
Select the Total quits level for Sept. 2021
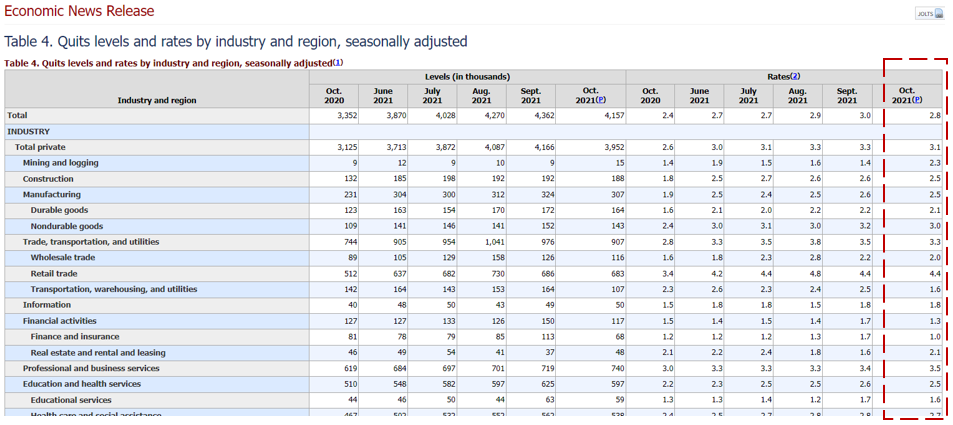tap(538, 115)
